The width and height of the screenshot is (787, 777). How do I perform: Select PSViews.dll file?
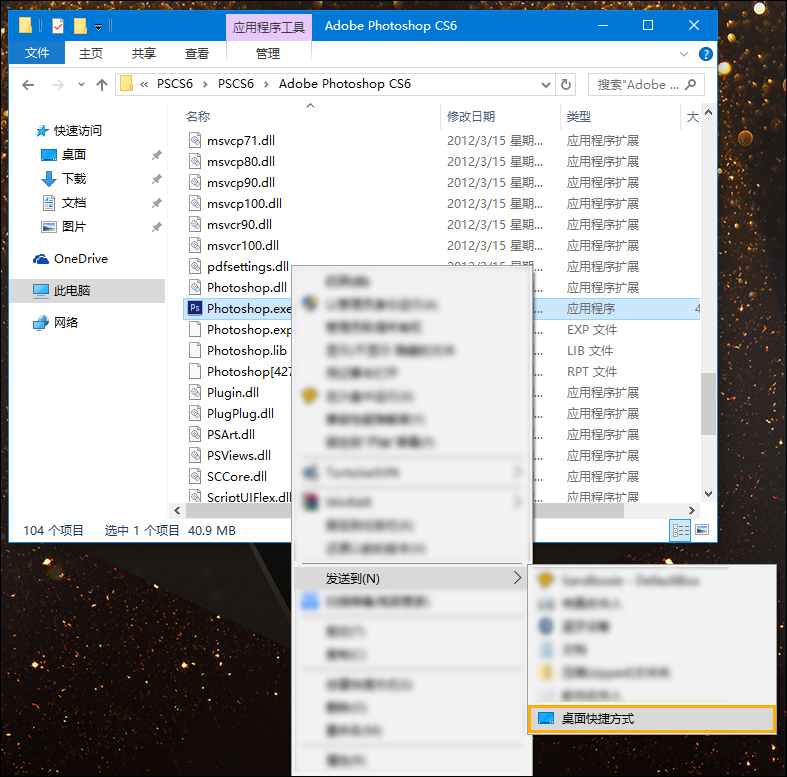pyautogui.click(x=239, y=456)
